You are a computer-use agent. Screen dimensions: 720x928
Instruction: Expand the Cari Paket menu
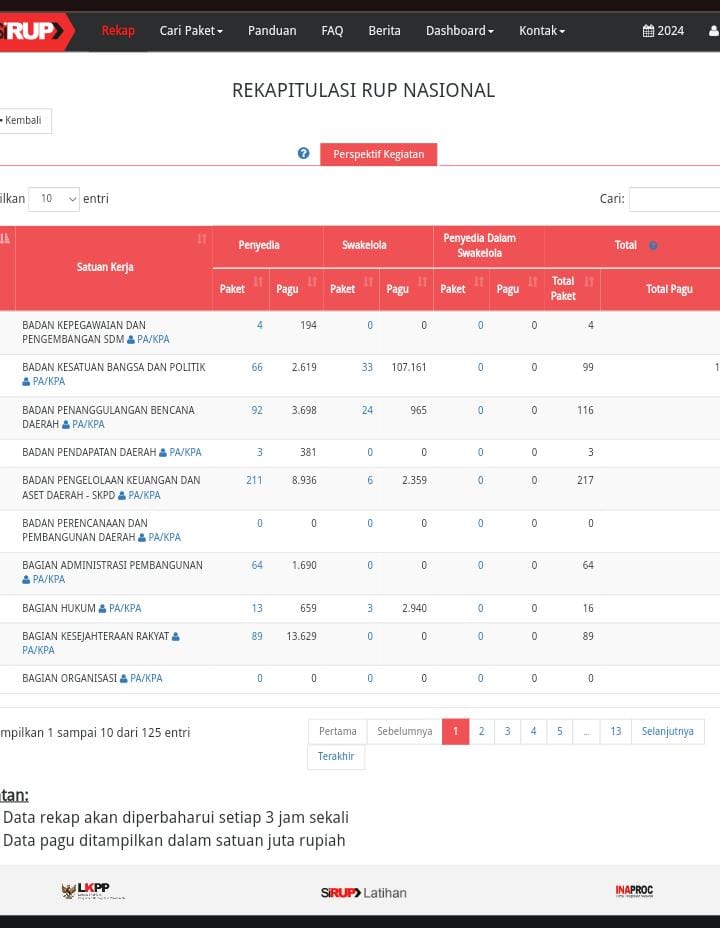tap(191, 31)
